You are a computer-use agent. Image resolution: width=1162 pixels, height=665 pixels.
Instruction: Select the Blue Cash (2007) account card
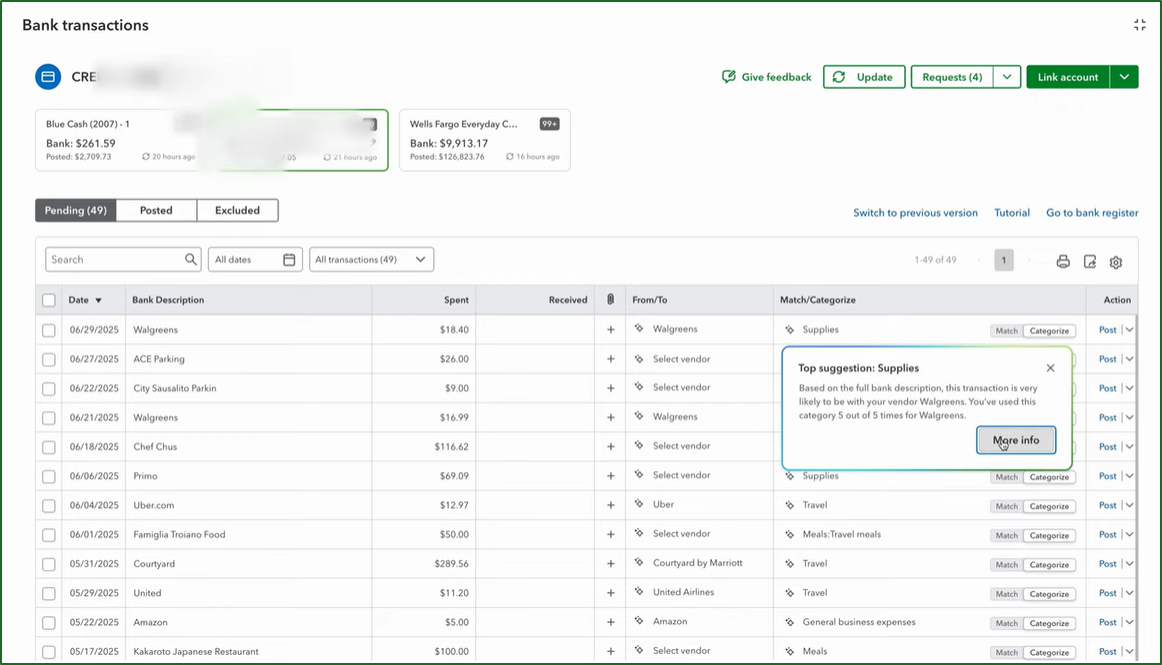[x=116, y=140]
